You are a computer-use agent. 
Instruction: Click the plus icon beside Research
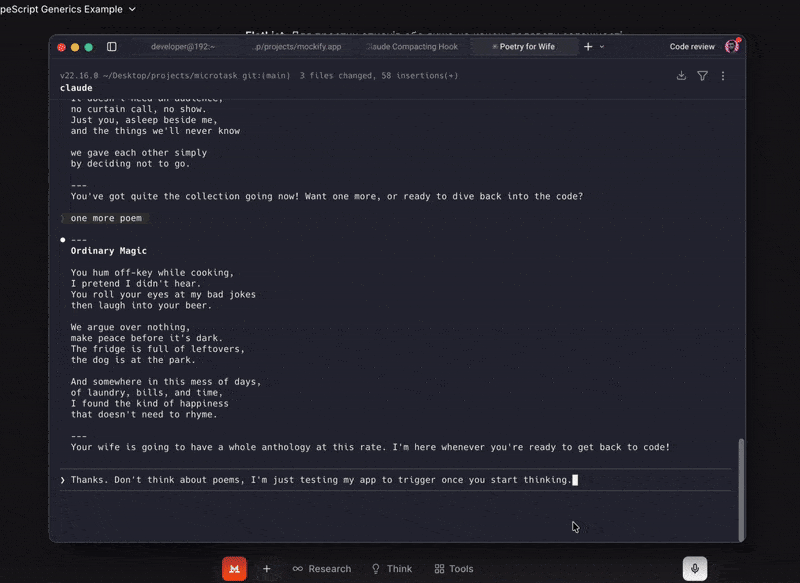[267, 569]
